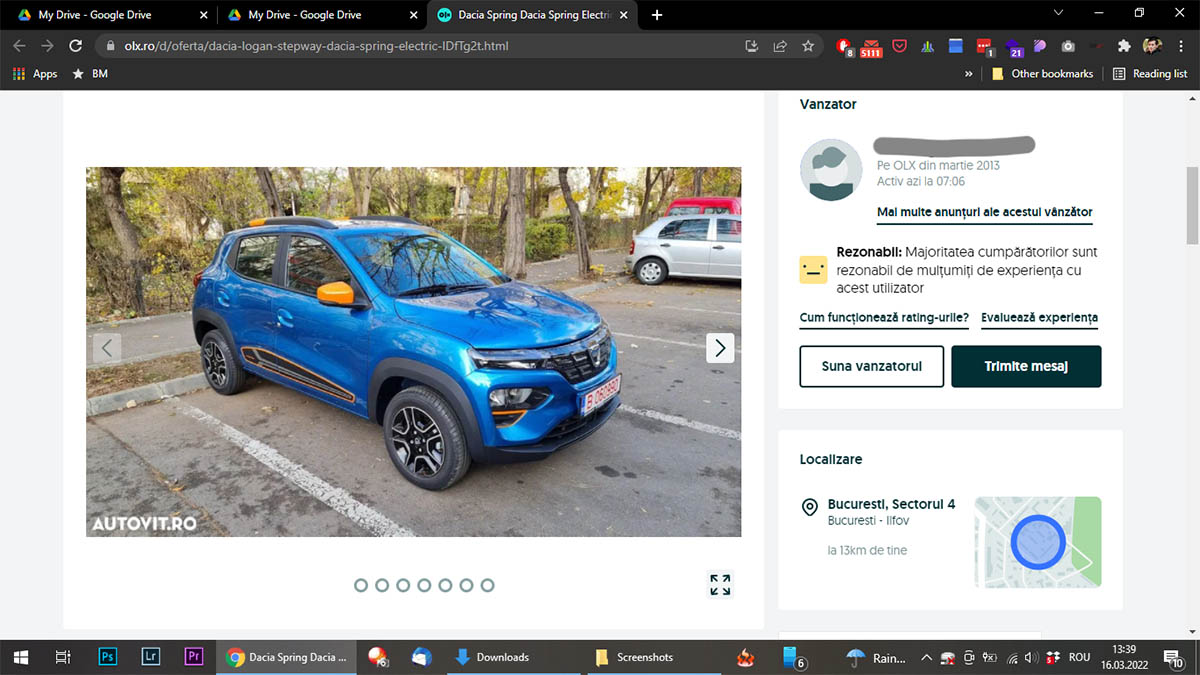This screenshot has width=1200, height=675.
Task: Select the first gallery dot
Action: [x=361, y=585]
